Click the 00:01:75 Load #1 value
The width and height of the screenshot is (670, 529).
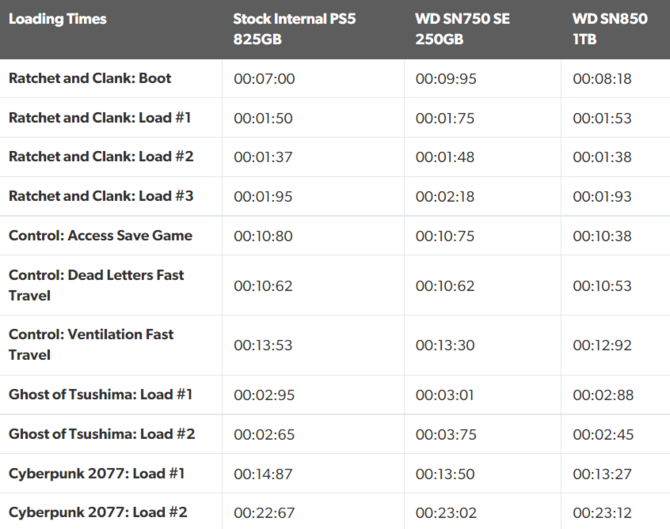445,118
